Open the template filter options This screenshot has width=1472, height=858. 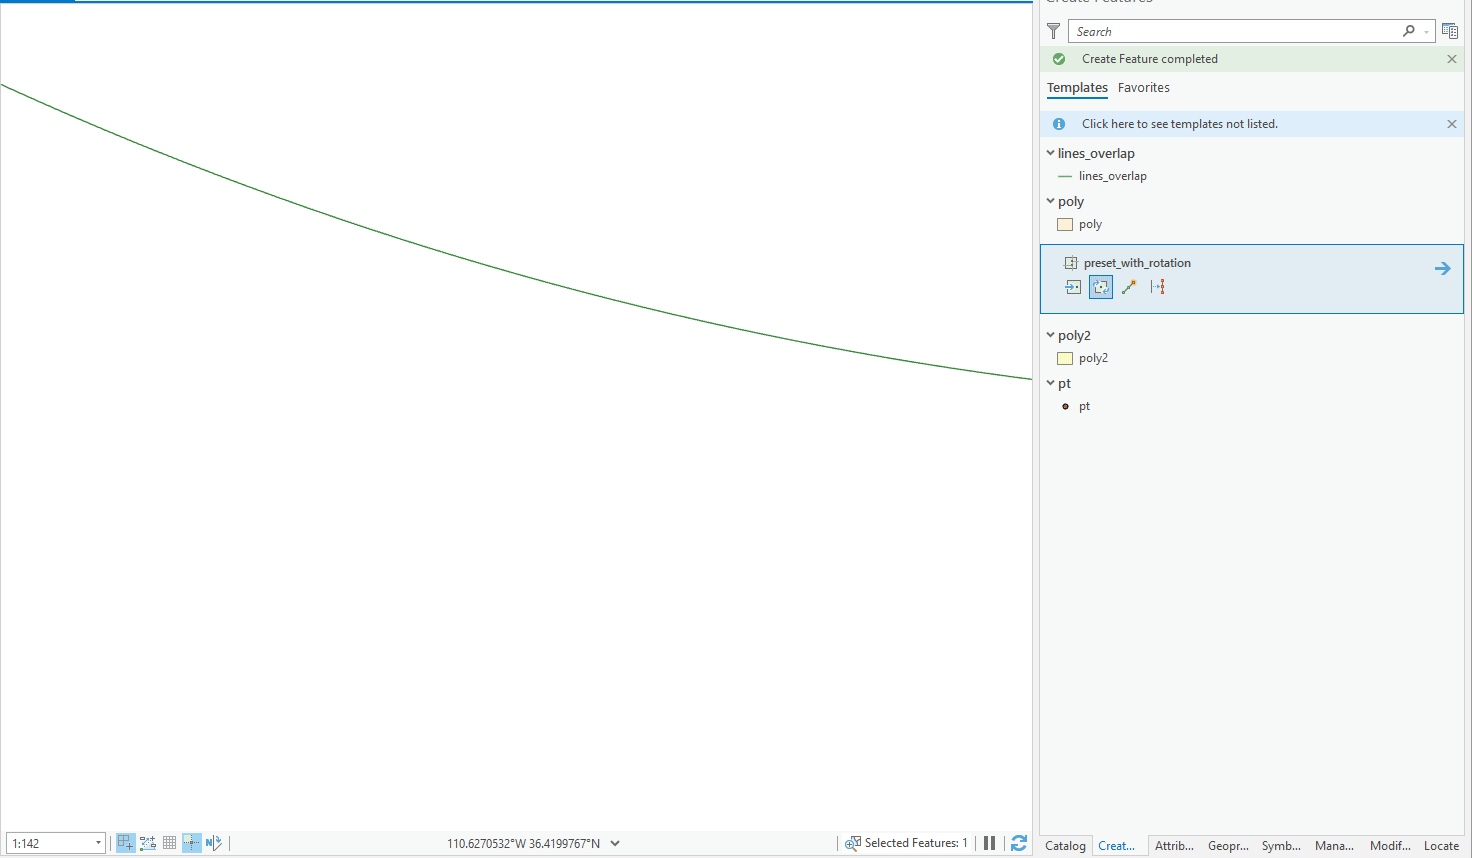pos(1053,31)
